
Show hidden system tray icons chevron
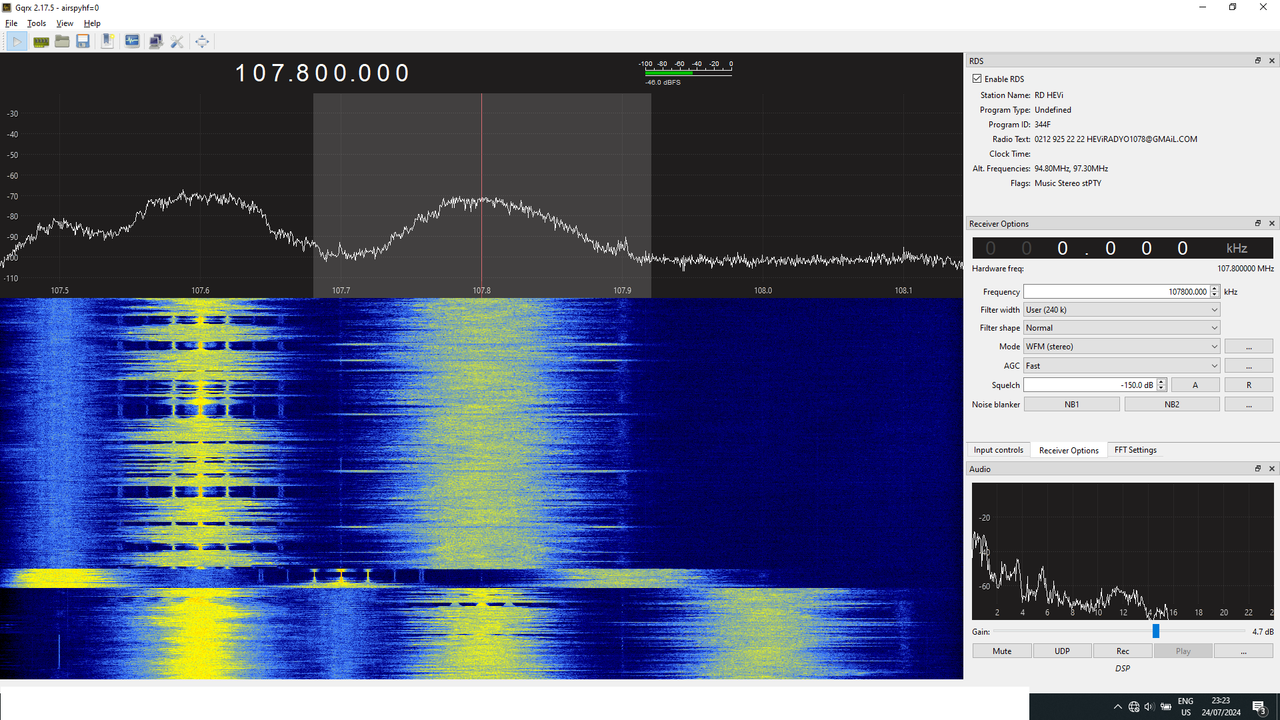click(x=1118, y=707)
